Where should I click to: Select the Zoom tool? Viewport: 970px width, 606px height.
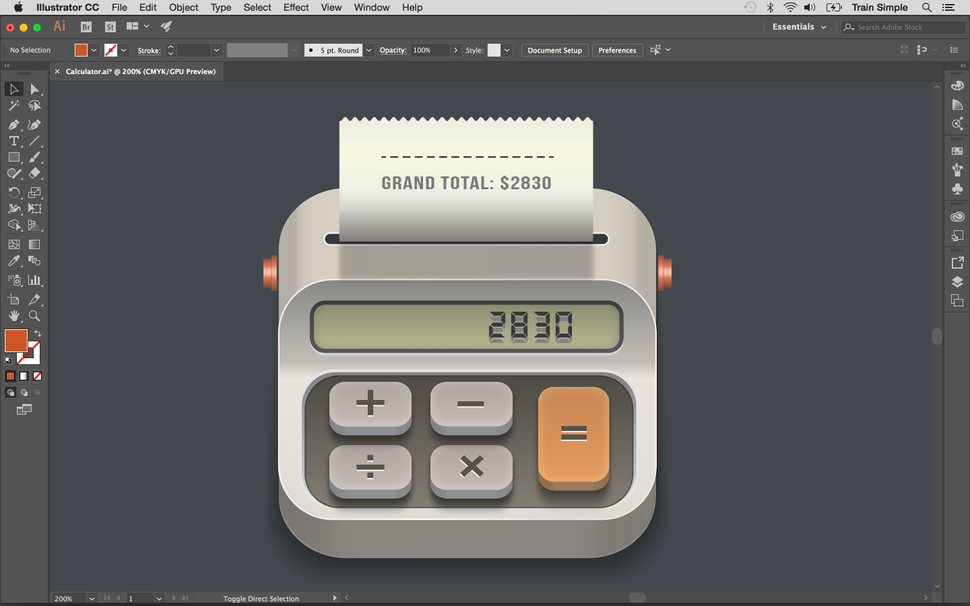34,315
